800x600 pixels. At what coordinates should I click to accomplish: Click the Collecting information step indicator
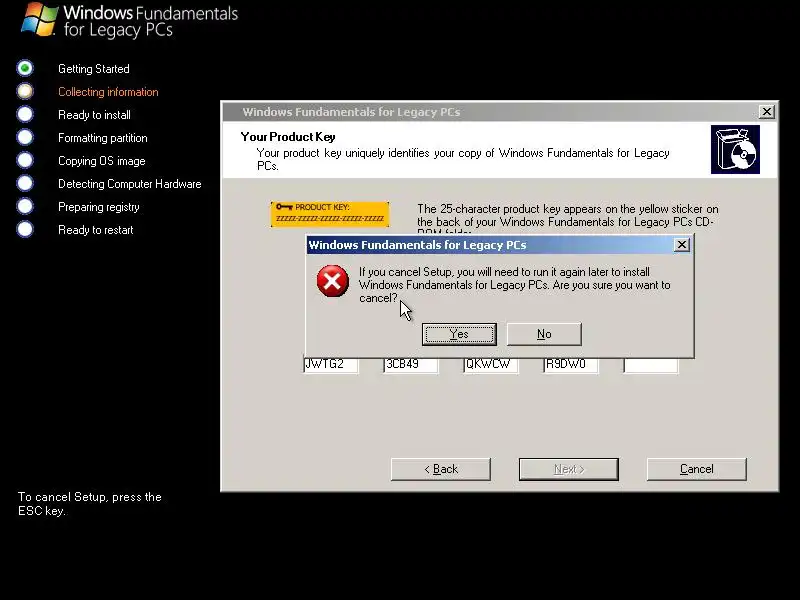pos(25,91)
